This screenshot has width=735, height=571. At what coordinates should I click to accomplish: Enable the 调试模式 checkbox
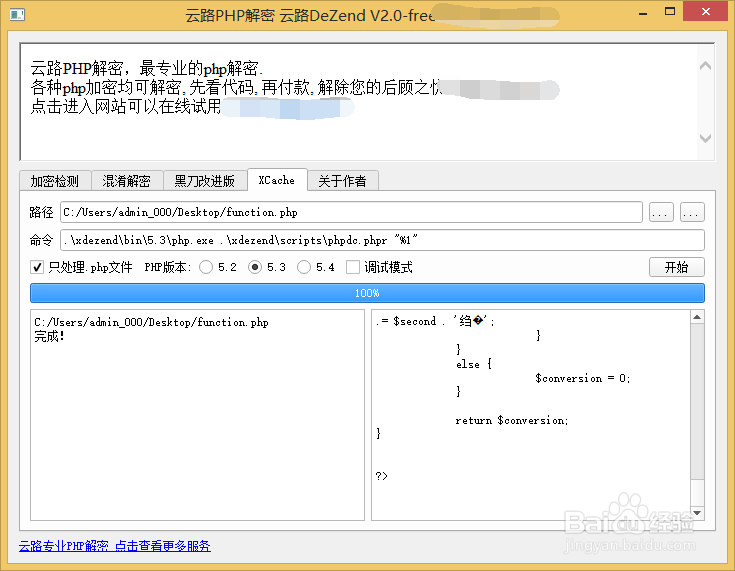(x=352, y=267)
